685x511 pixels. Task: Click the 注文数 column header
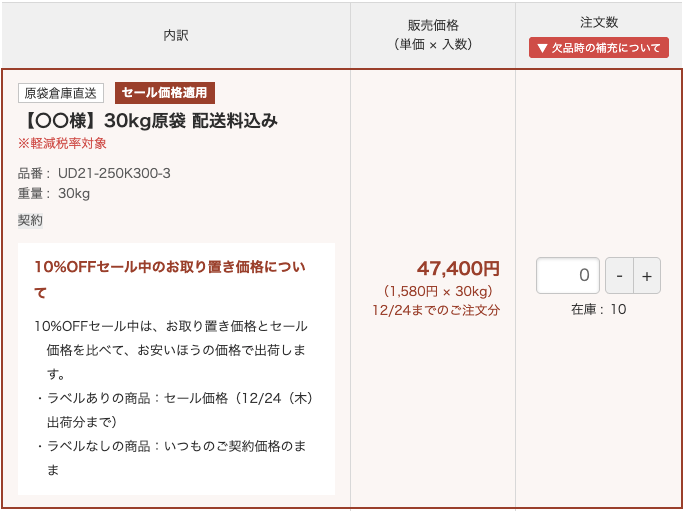point(599,22)
